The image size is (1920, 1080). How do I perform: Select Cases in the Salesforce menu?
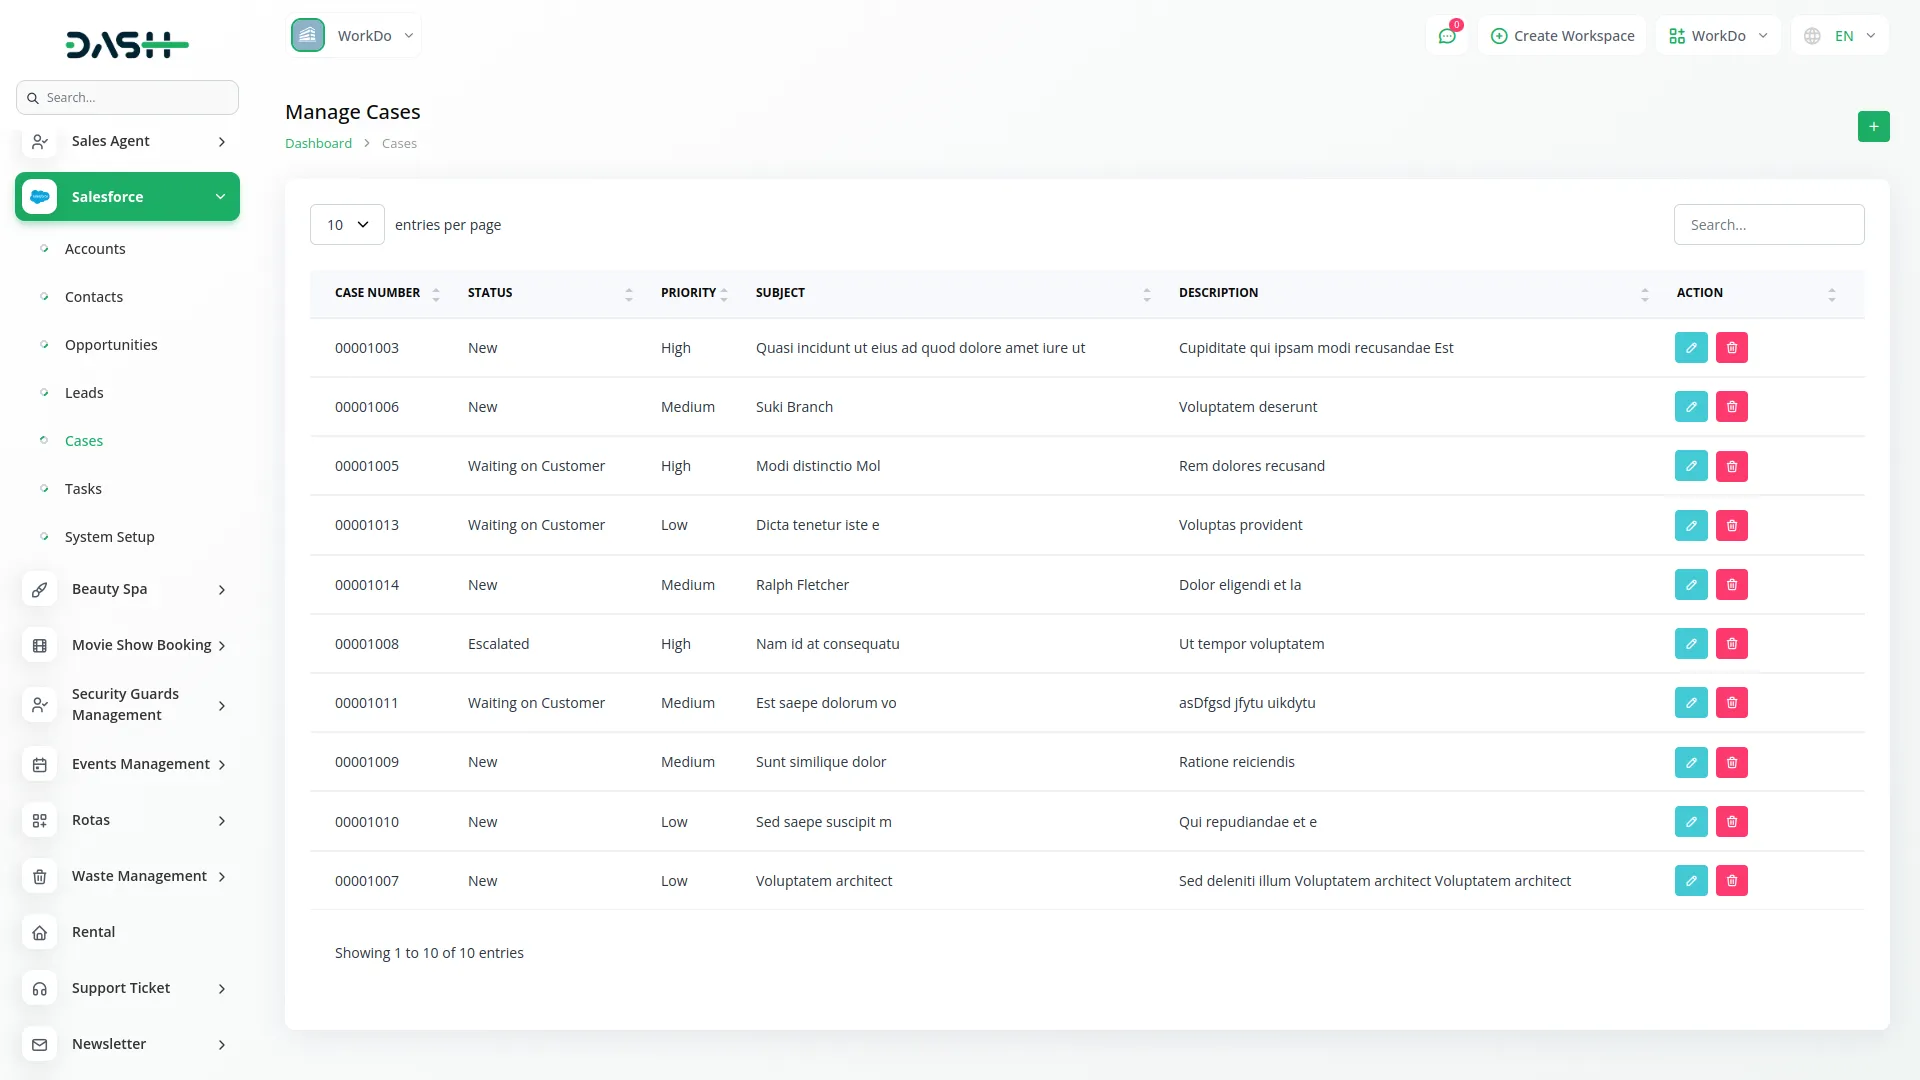pos(84,440)
